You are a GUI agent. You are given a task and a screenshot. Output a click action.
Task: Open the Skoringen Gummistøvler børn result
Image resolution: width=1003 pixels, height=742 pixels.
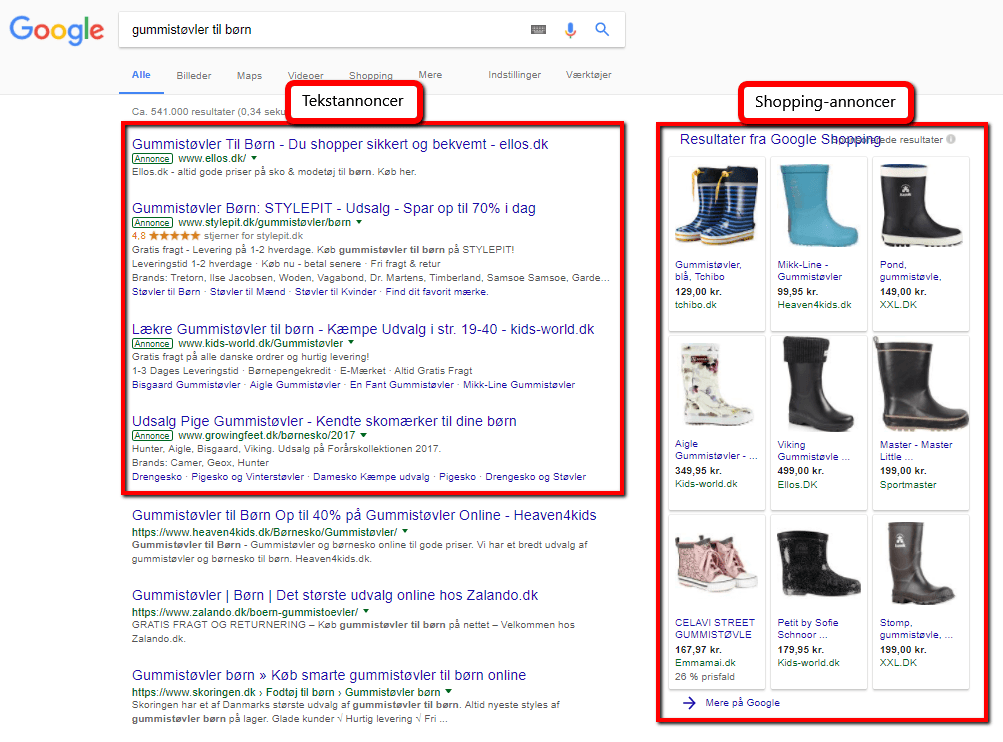click(329, 675)
